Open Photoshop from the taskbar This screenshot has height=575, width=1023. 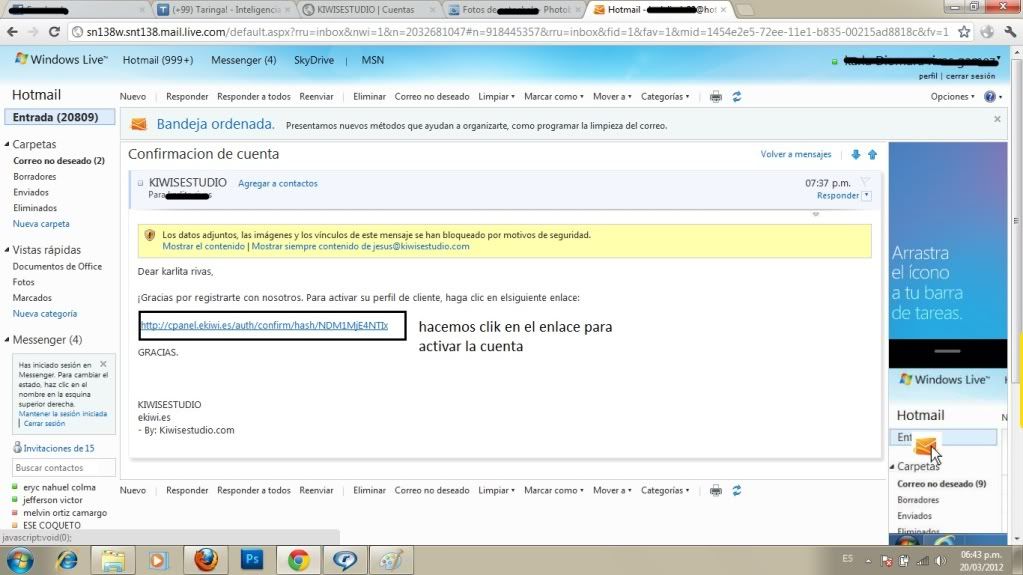tap(252, 561)
